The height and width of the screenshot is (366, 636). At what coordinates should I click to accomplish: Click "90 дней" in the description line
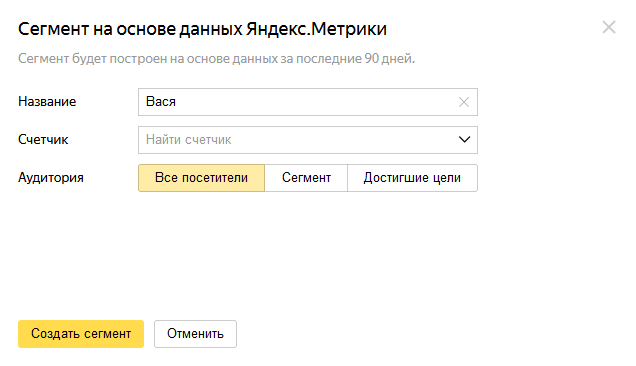point(389,59)
